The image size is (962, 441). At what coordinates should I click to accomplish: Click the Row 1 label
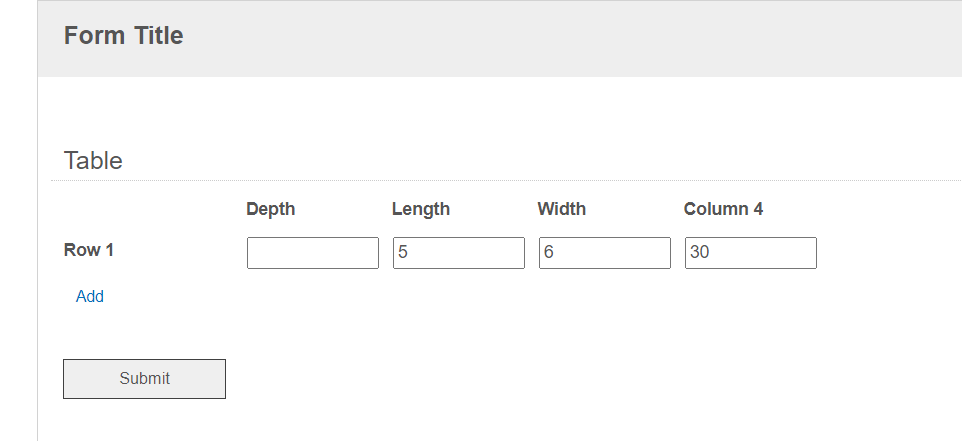89,250
